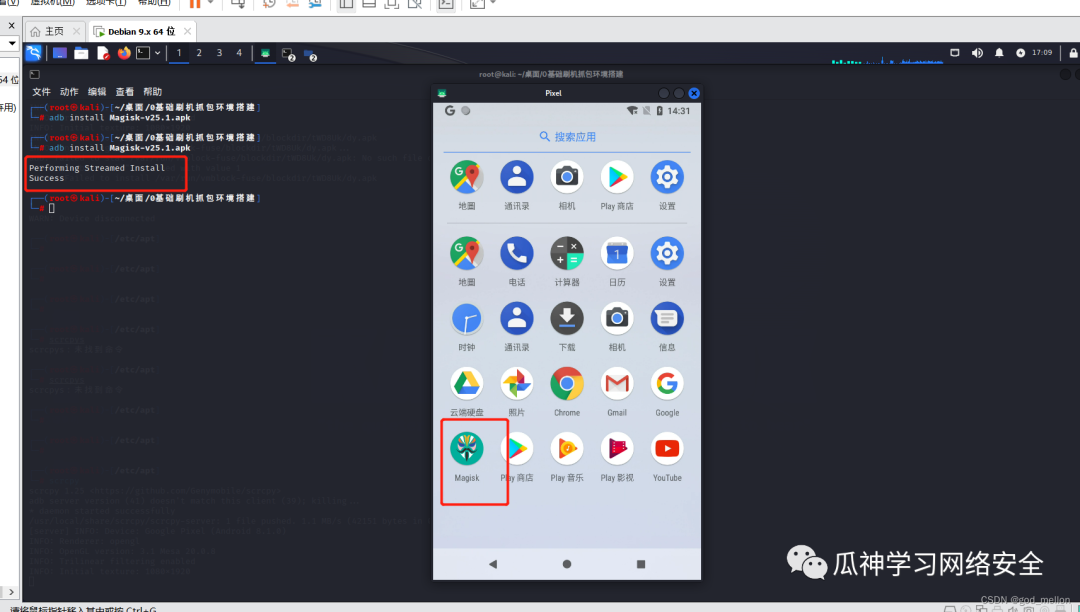
Task: Click the 17:09 clock in the panel
Action: click(x=1042, y=53)
